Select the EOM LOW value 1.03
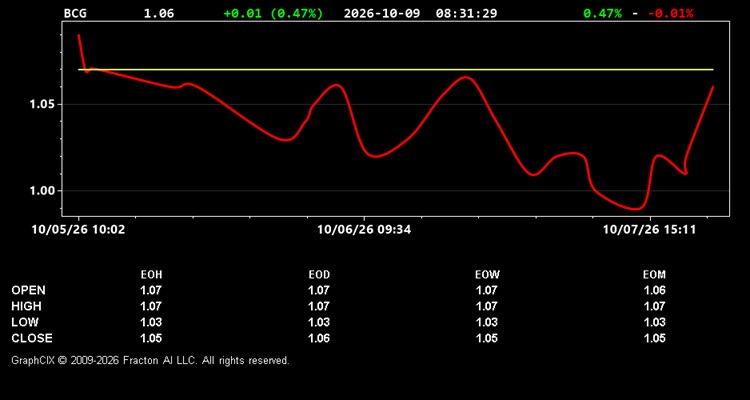This screenshot has height=400, width=750. (x=654, y=322)
